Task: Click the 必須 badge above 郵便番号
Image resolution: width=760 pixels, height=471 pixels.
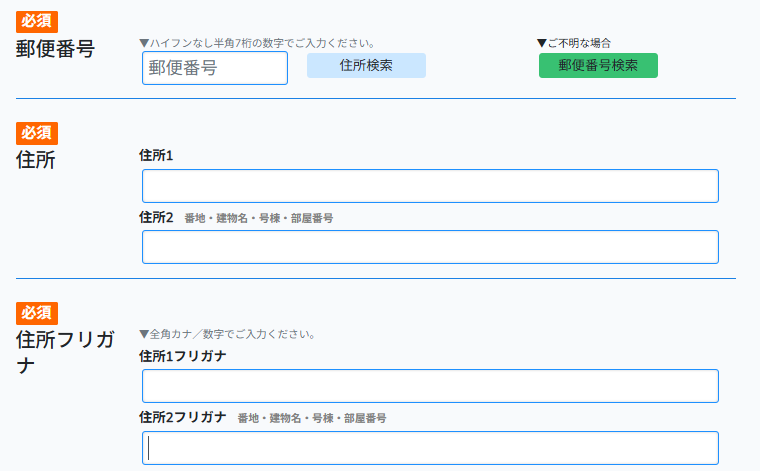Action: tap(37, 22)
